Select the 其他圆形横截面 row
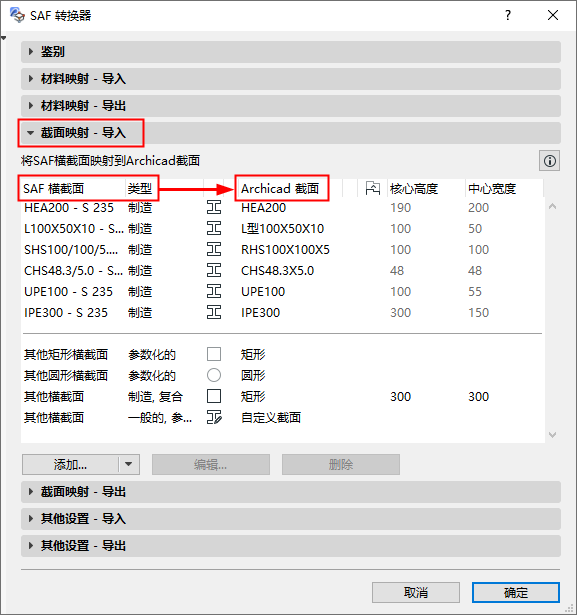The image size is (577, 615). (x=282, y=375)
